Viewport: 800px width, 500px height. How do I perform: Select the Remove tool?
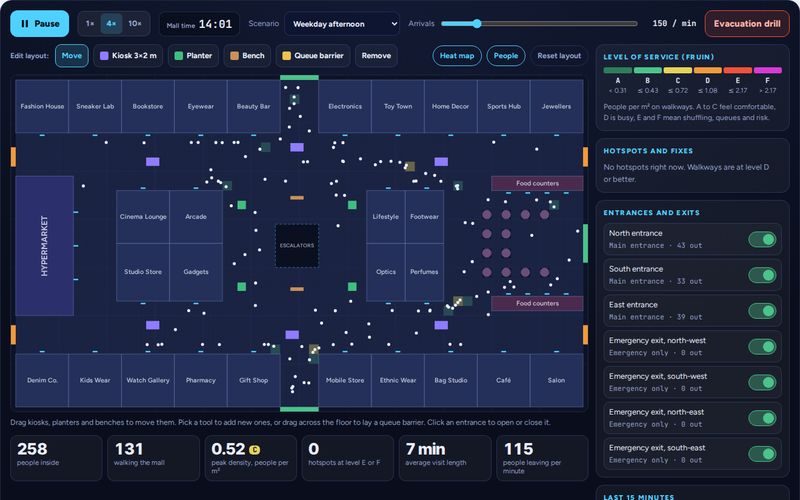click(x=376, y=56)
